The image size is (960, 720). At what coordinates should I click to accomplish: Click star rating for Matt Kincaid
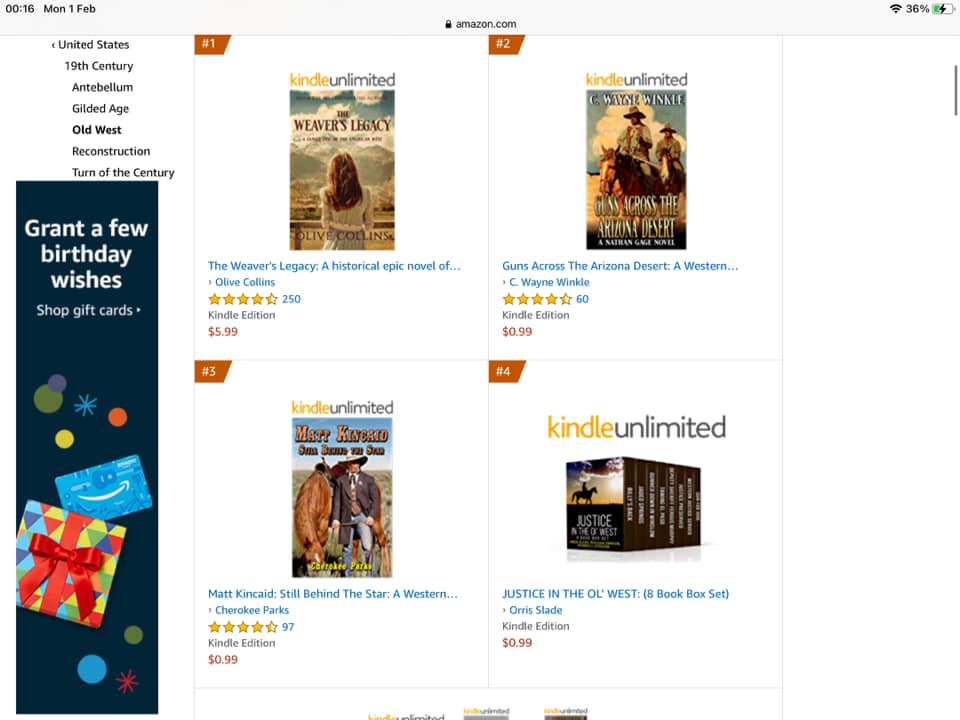[x=243, y=627]
